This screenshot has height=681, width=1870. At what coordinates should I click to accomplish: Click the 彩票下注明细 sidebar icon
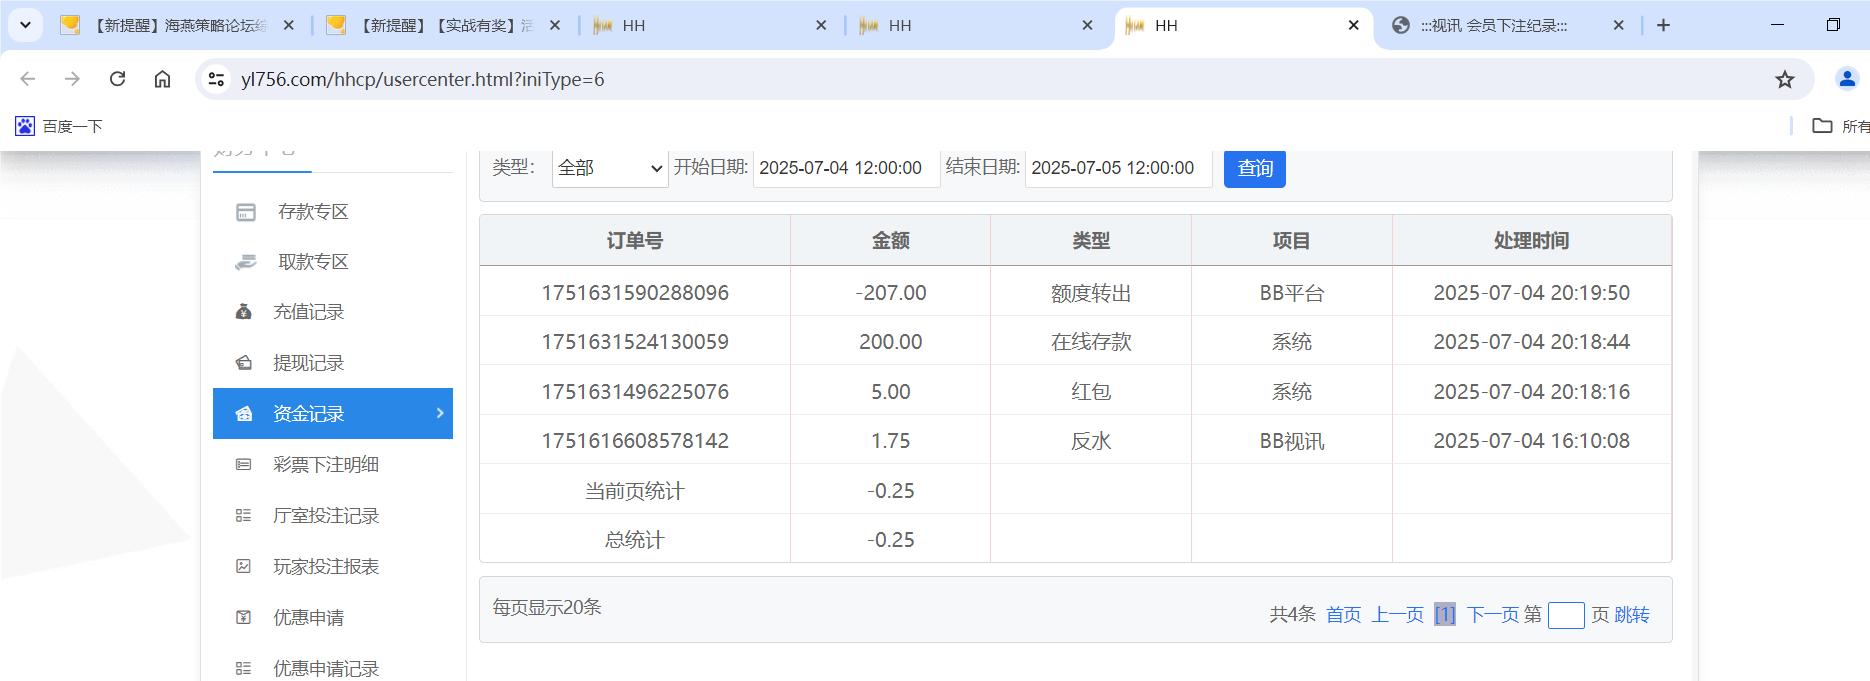tap(243, 465)
